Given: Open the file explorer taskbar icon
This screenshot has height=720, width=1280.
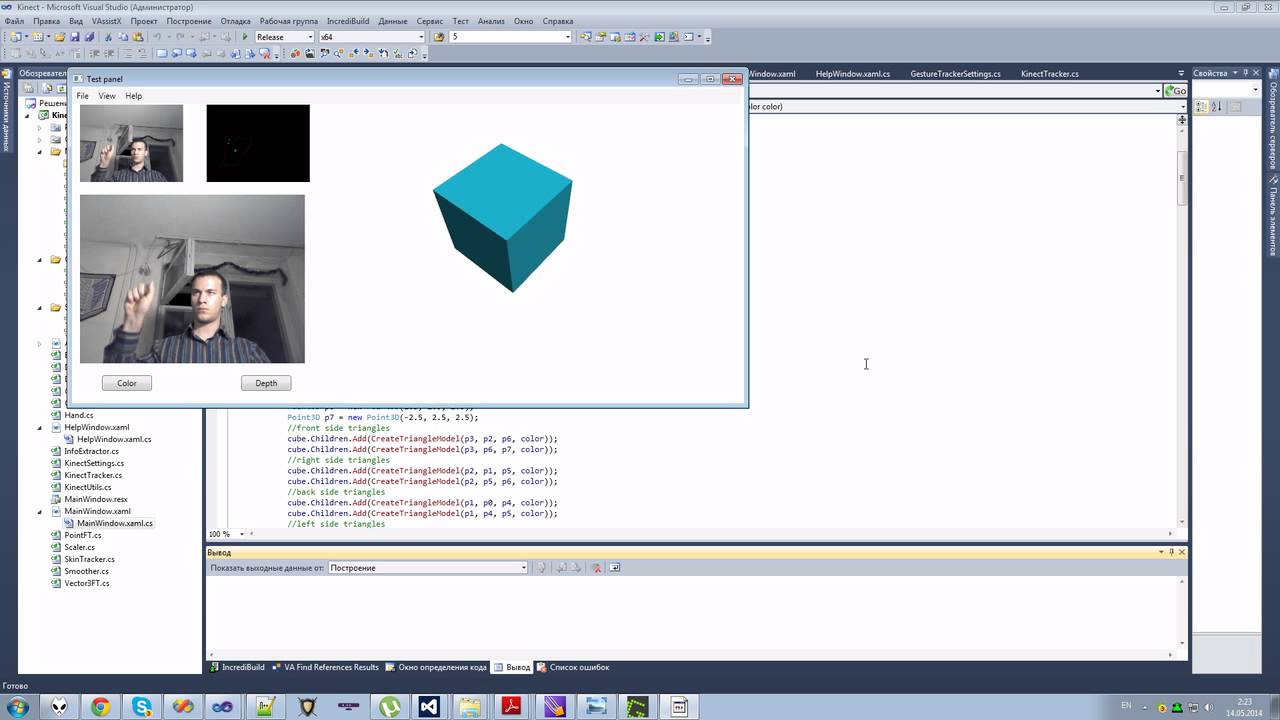Looking at the screenshot, I should pyautogui.click(x=470, y=707).
